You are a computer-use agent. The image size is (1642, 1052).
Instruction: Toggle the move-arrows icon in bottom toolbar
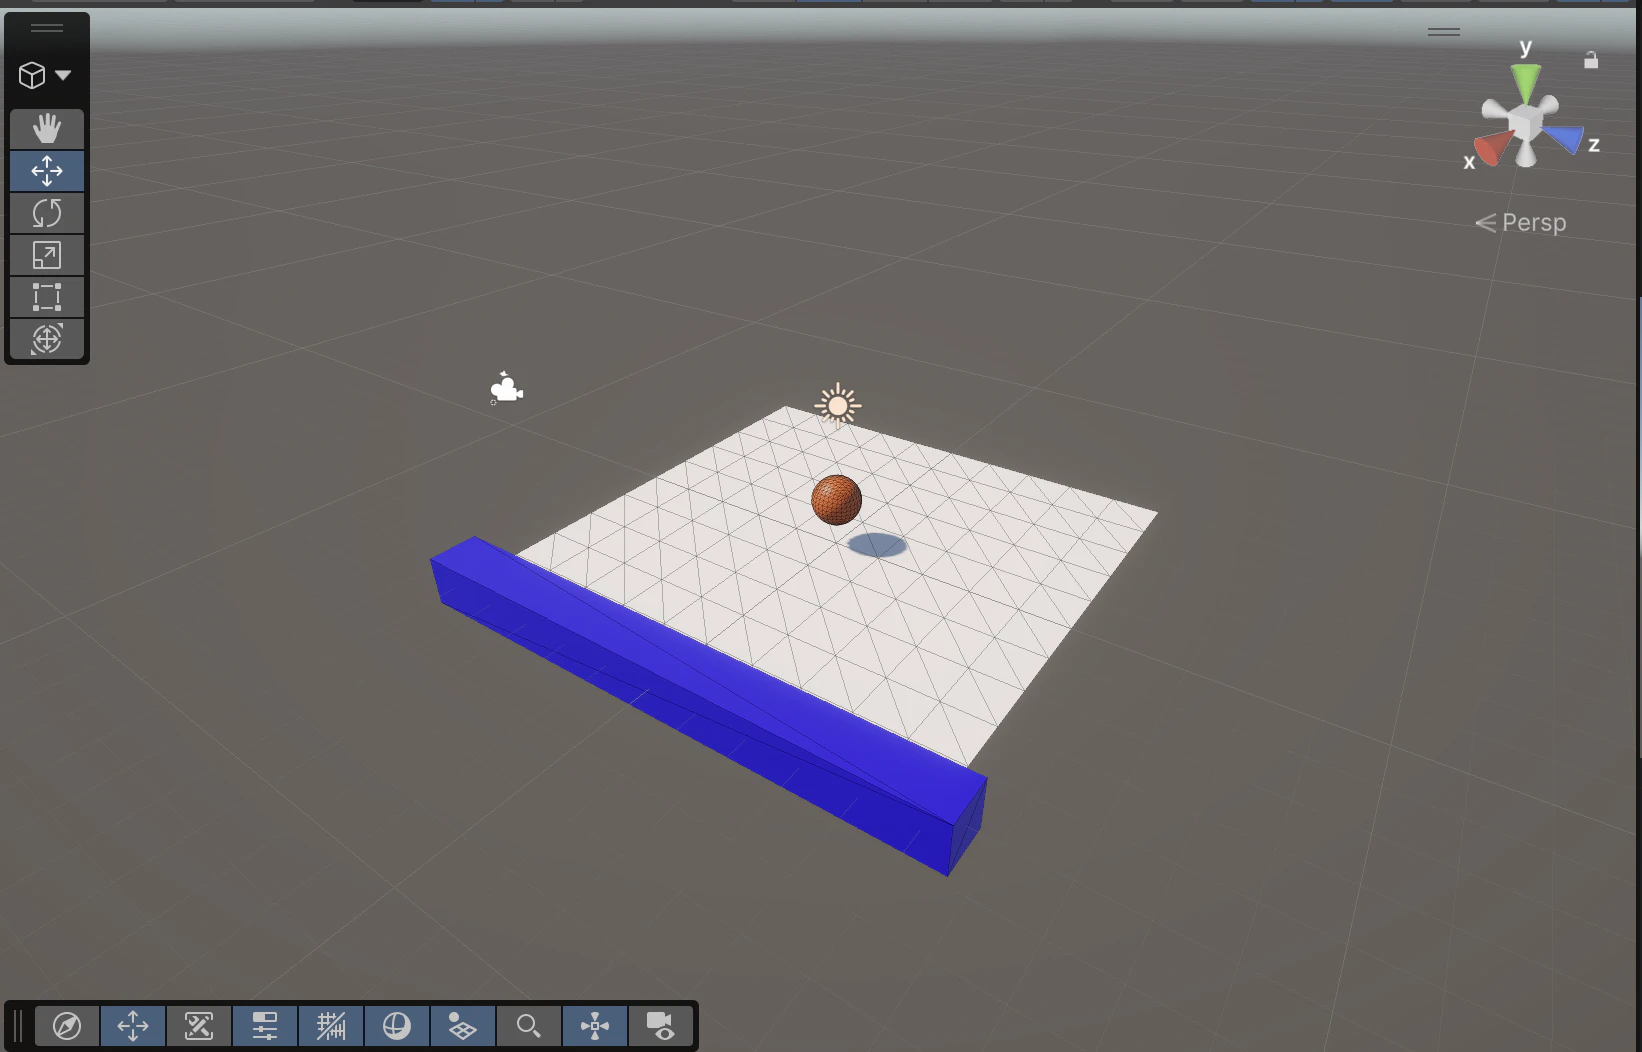(133, 1026)
